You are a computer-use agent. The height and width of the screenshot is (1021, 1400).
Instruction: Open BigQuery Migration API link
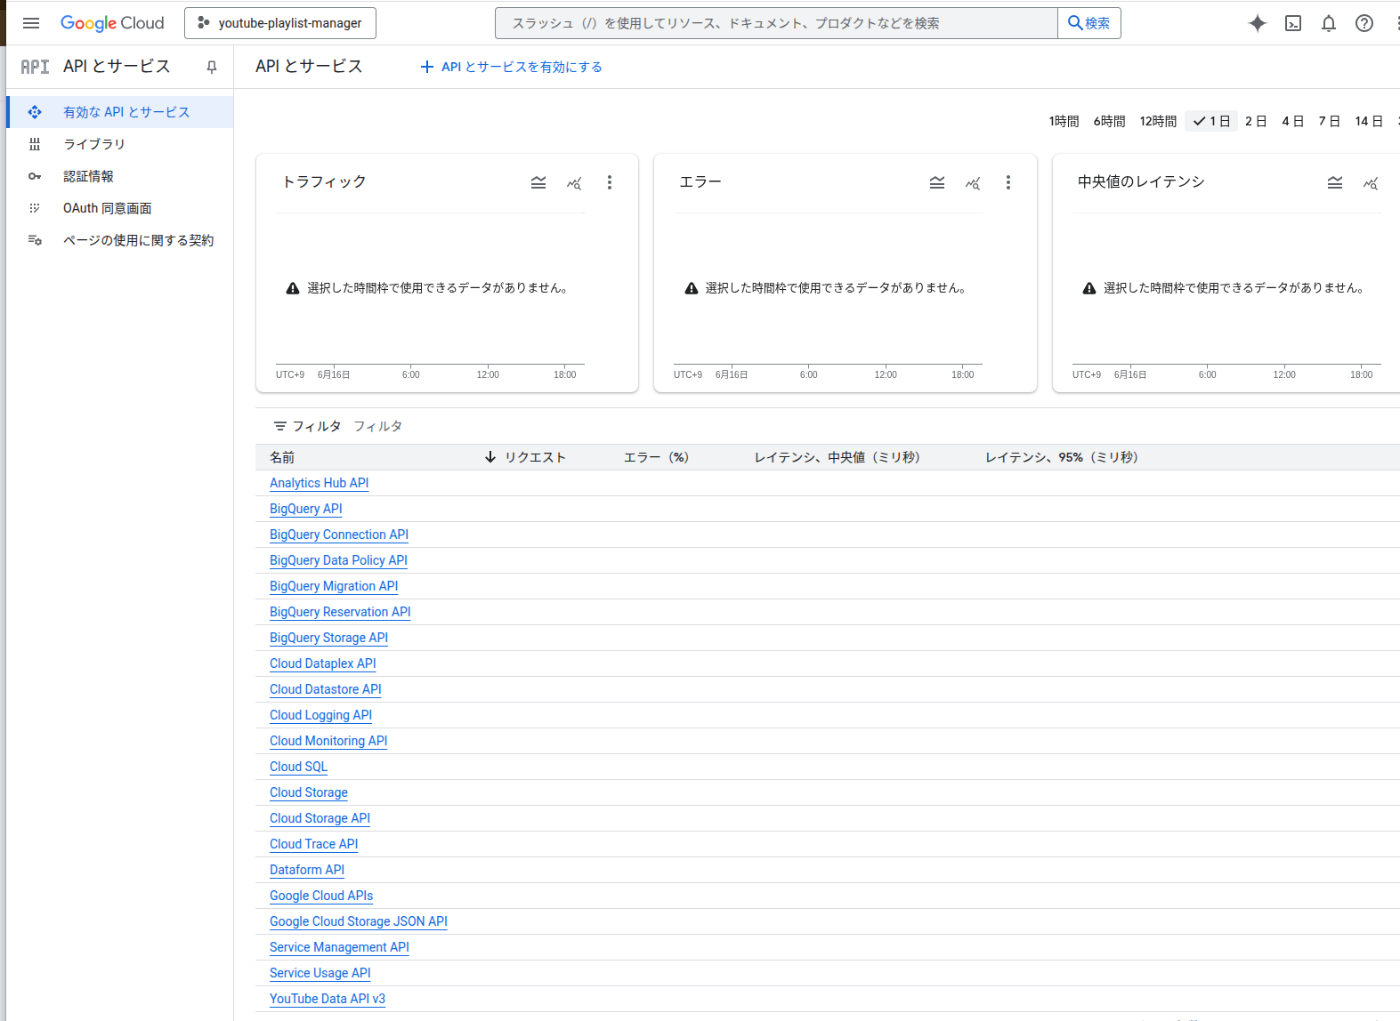click(334, 586)
